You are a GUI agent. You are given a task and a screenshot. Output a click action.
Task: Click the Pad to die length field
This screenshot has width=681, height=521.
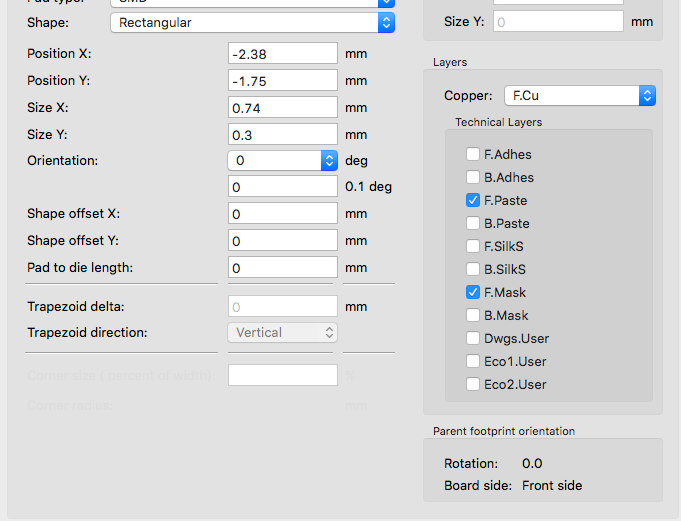coord(282,268)
